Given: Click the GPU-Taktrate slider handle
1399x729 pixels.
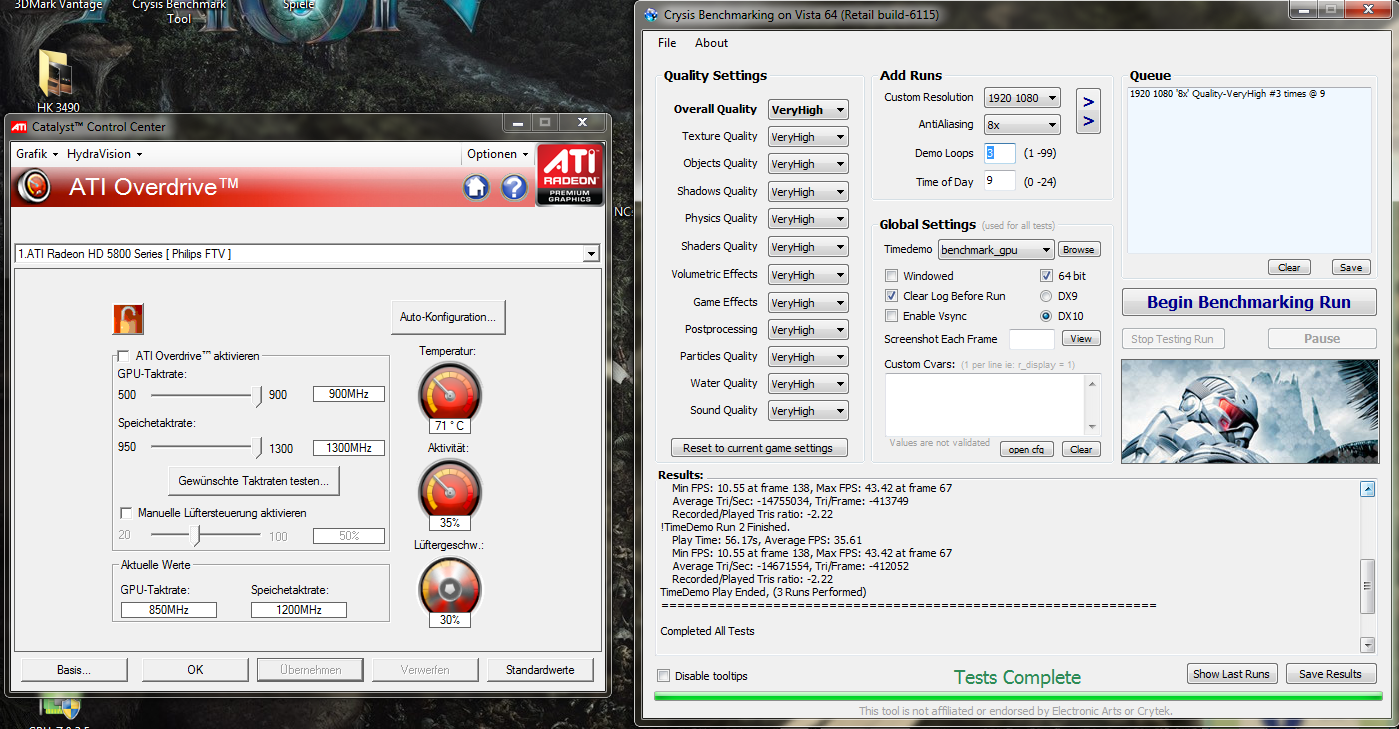Looking at the screenshot, I should tap(258, 397).
